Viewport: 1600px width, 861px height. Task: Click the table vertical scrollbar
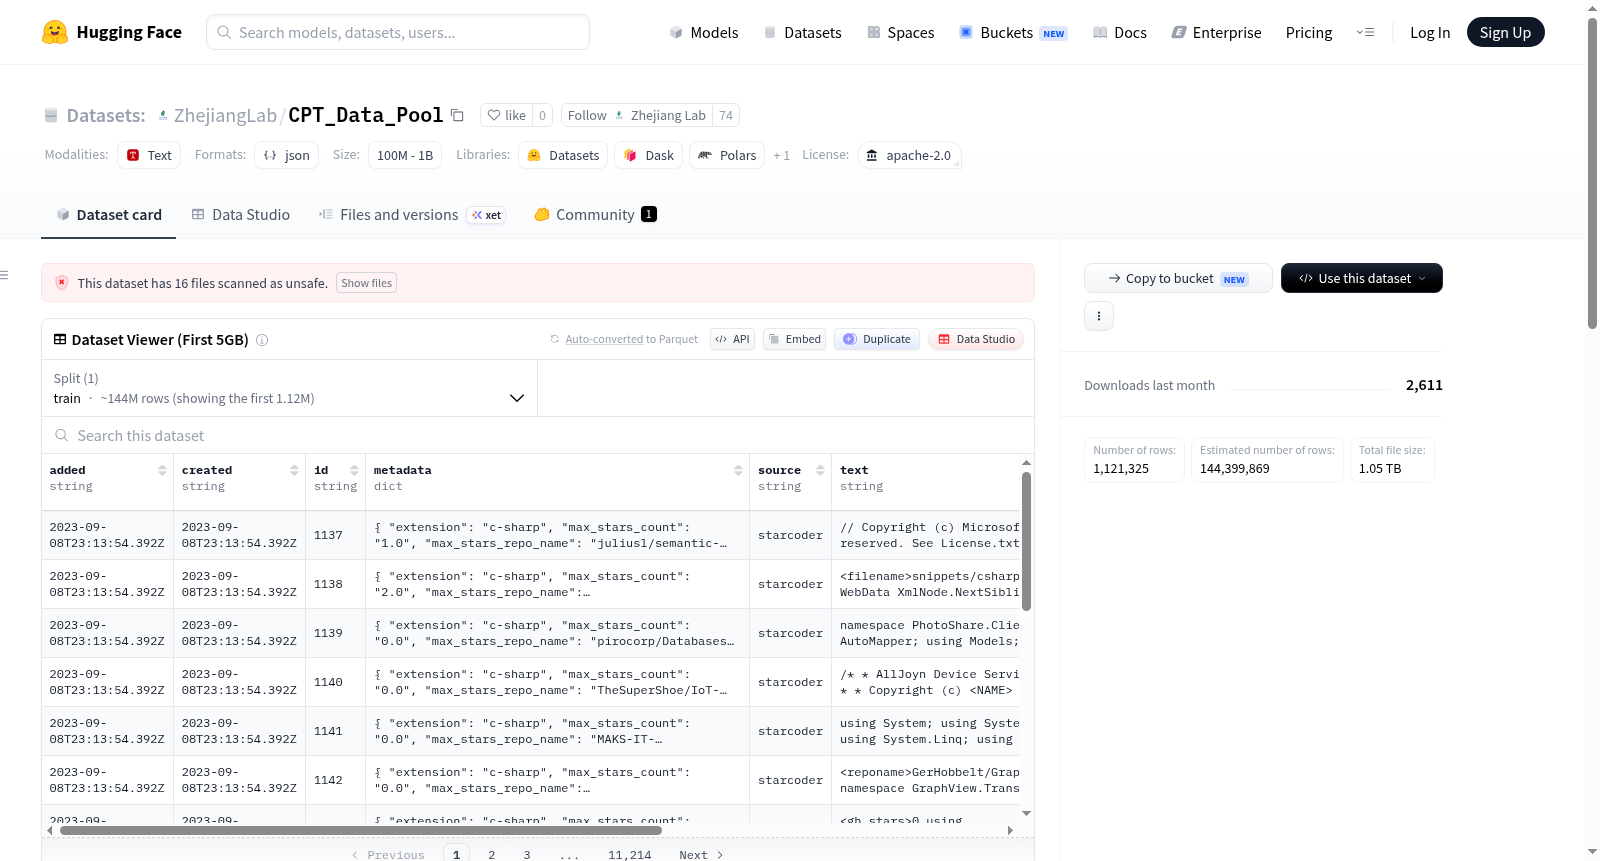click(1026, 541)
